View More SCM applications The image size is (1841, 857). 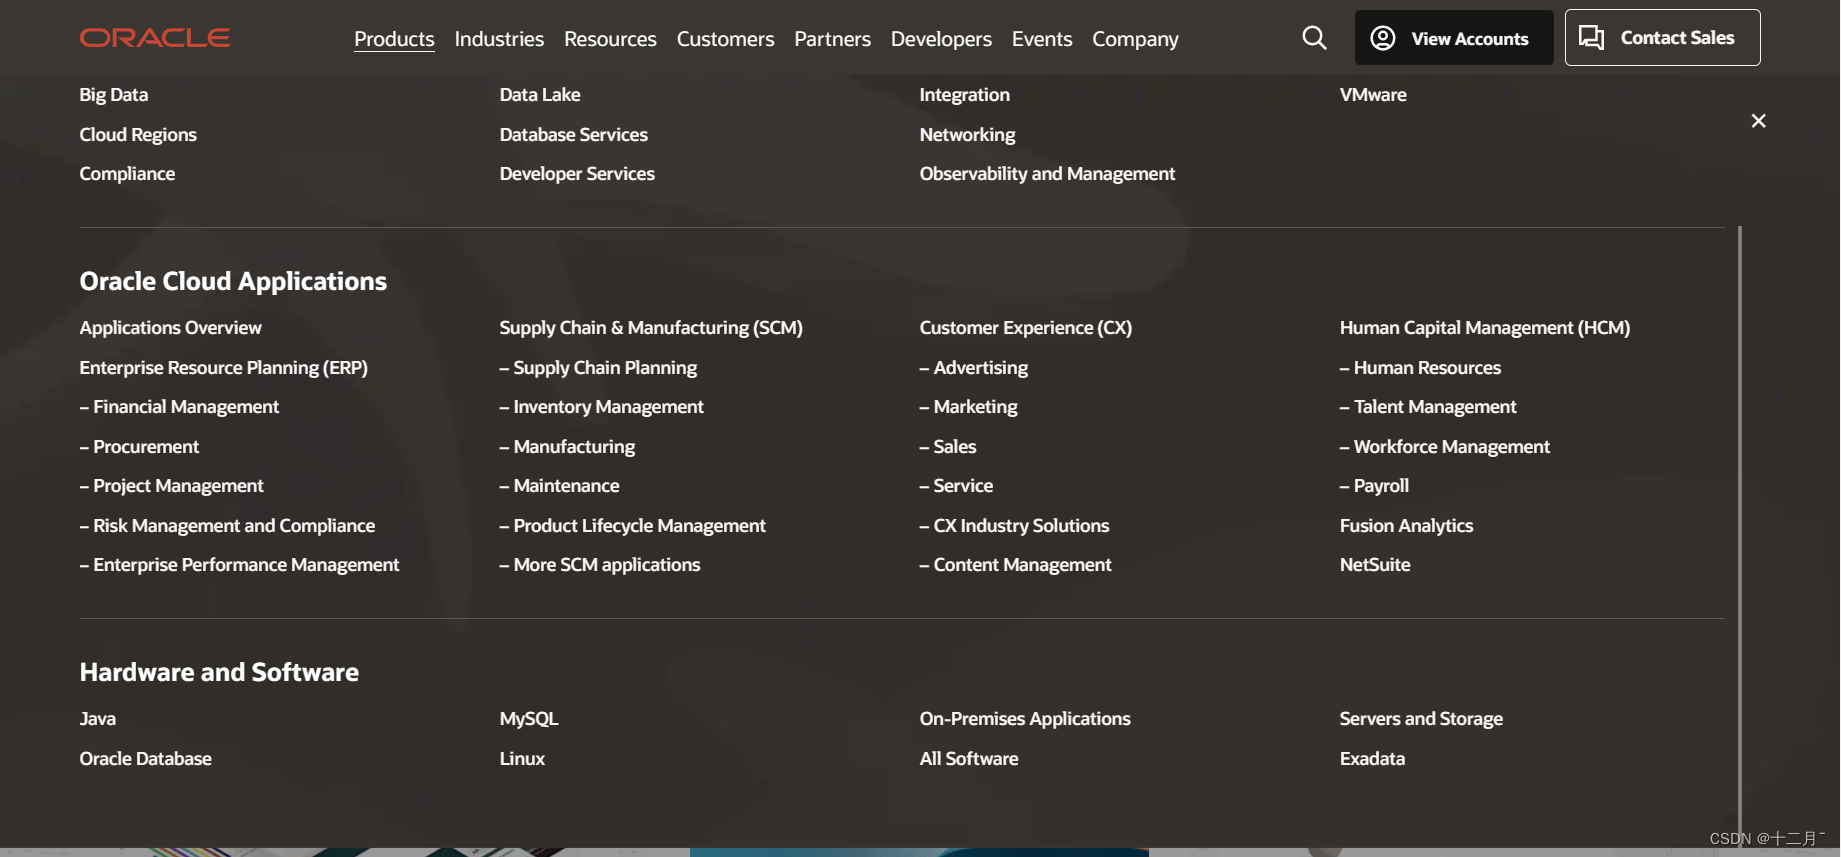tap(600, 565)
